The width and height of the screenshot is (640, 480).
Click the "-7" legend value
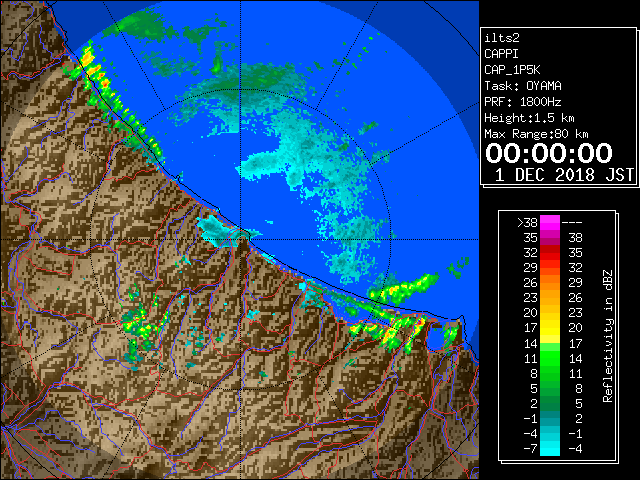[530, 449]
